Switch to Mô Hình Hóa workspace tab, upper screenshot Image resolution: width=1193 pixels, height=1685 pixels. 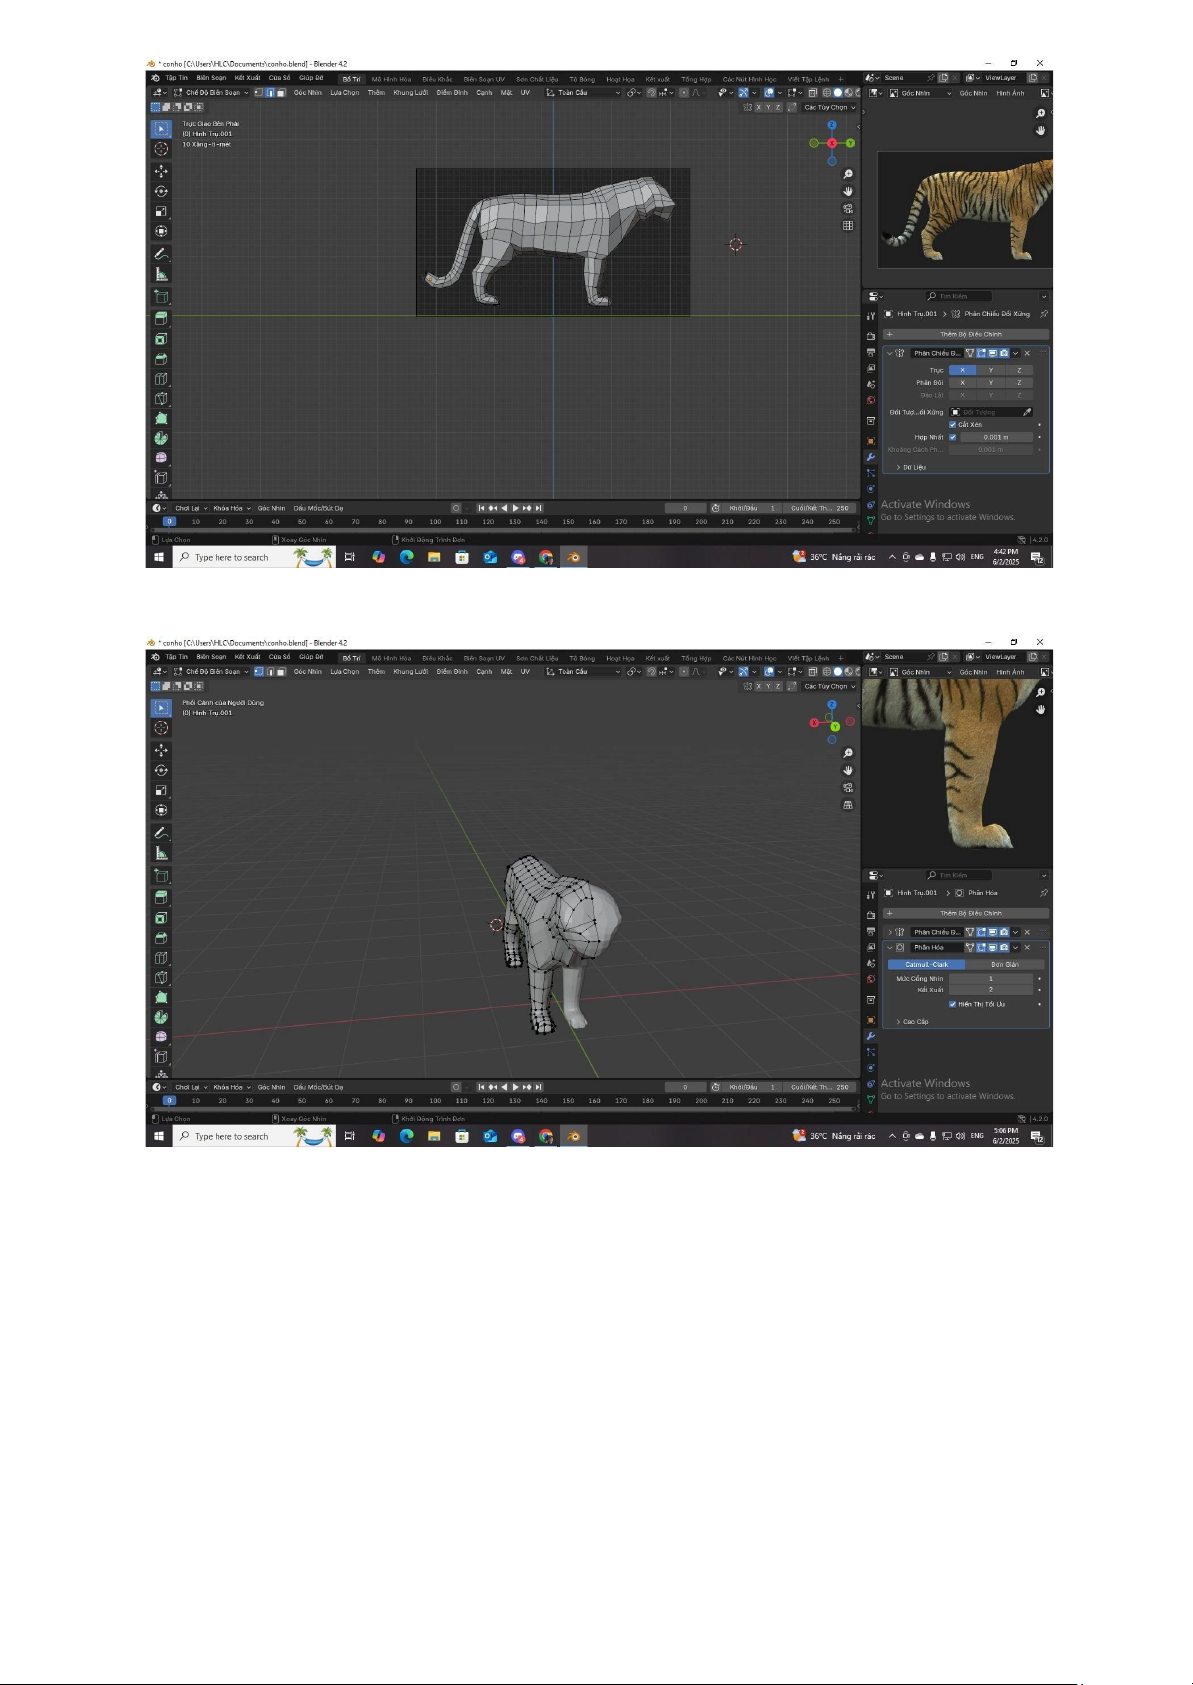click(391, 79)
